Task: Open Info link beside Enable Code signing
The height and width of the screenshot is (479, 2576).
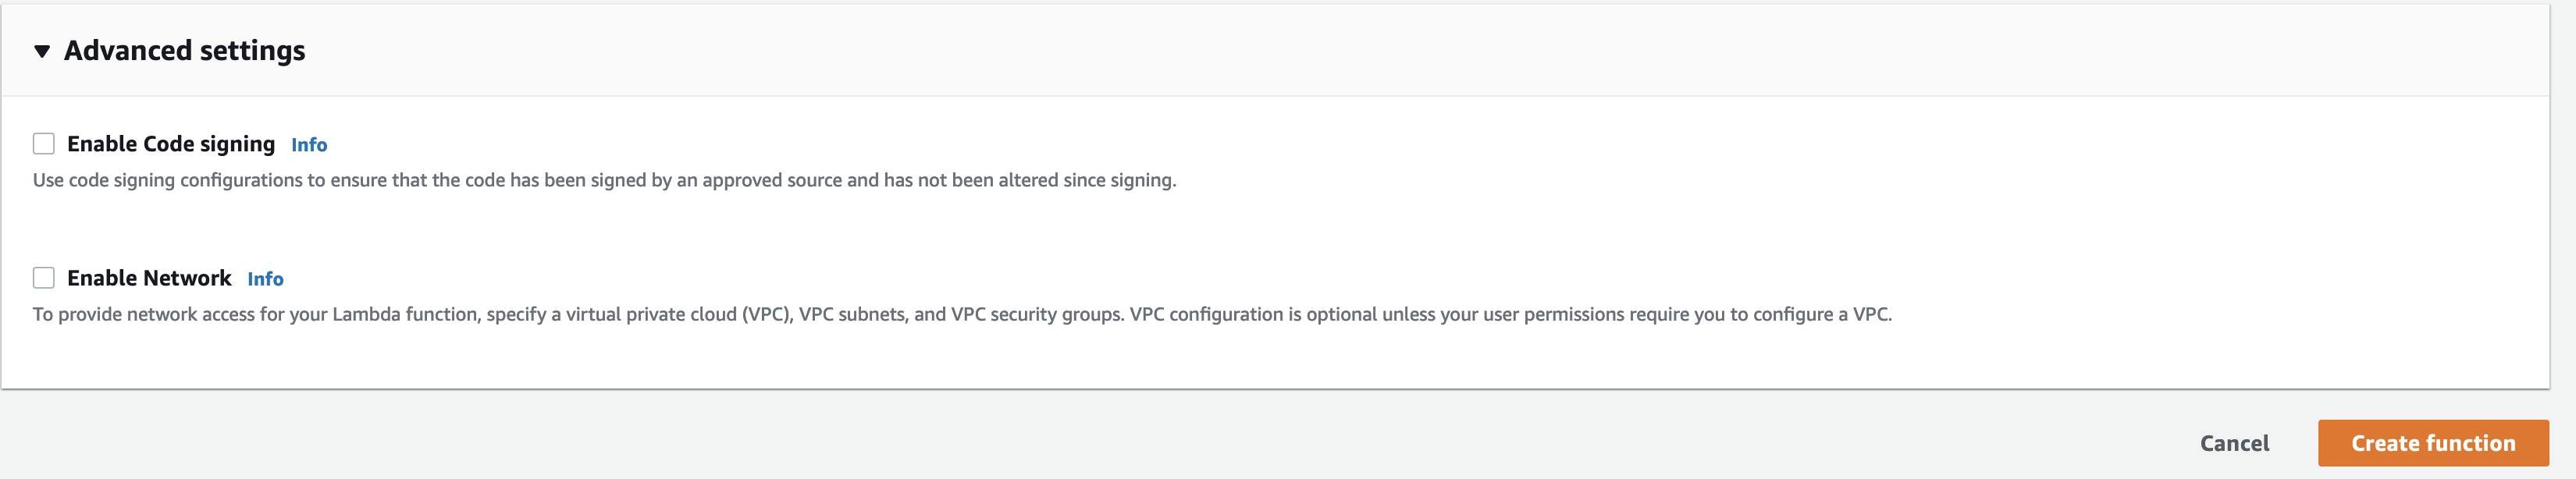Action: tap(309, 145)
